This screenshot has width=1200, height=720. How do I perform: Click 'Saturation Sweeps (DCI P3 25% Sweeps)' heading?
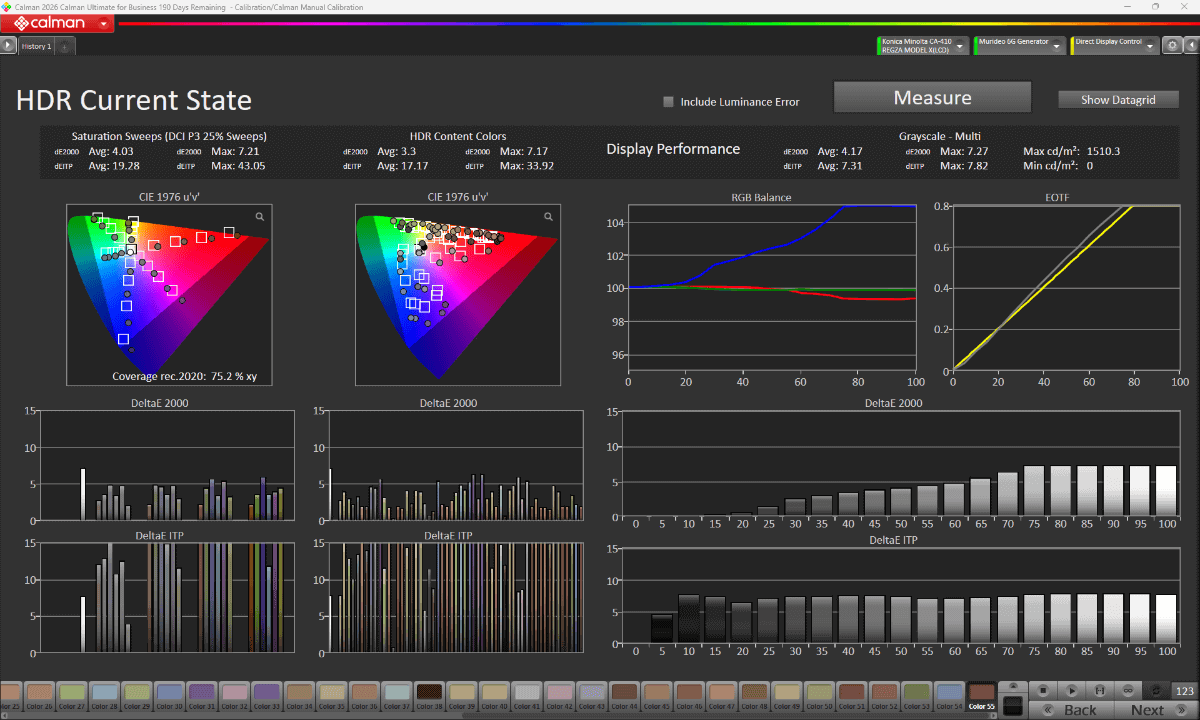[169, 136]
